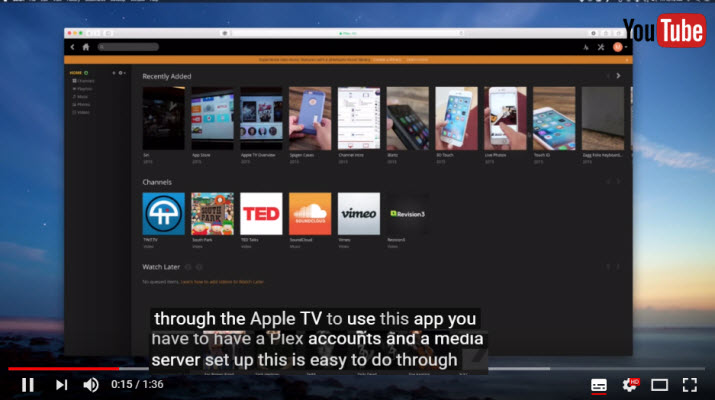Enter full screen mode
Viewport: 715px width, 400px height.
[x=690, y=385]
